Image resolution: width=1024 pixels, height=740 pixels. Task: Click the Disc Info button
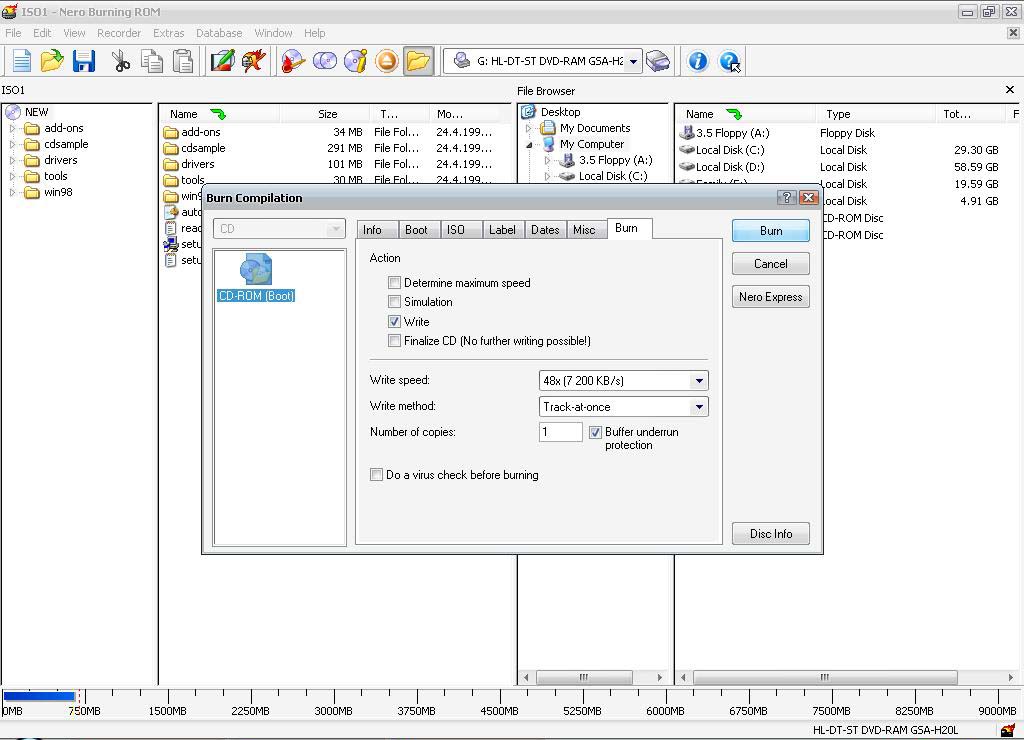click(x=771, y=534)
